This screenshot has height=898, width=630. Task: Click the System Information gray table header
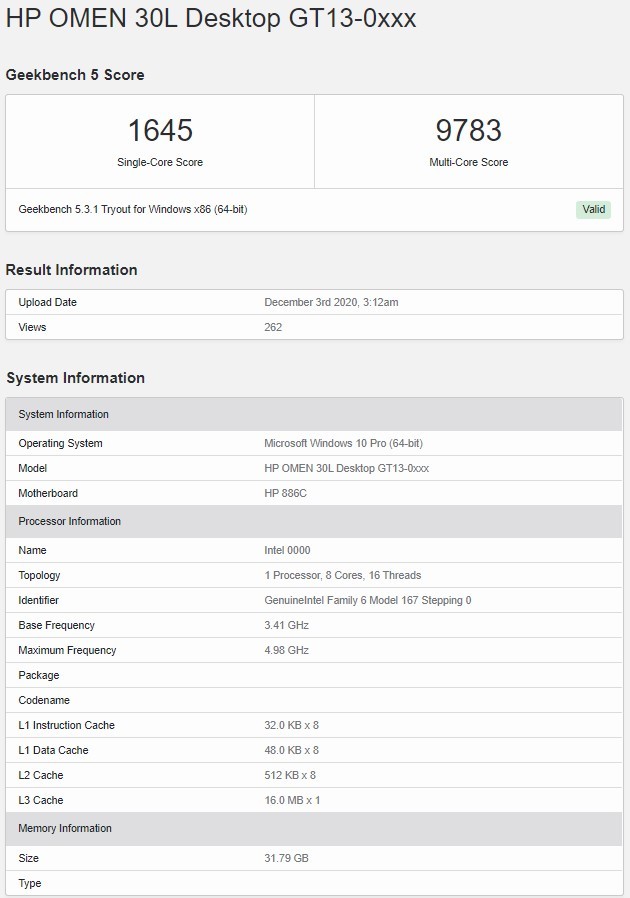(x=314, y=414)
